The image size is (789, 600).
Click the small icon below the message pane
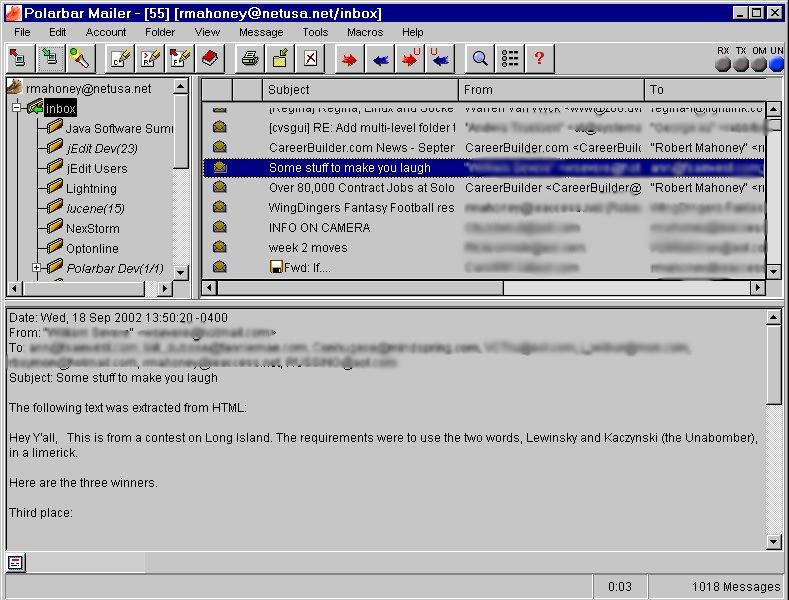16,562
